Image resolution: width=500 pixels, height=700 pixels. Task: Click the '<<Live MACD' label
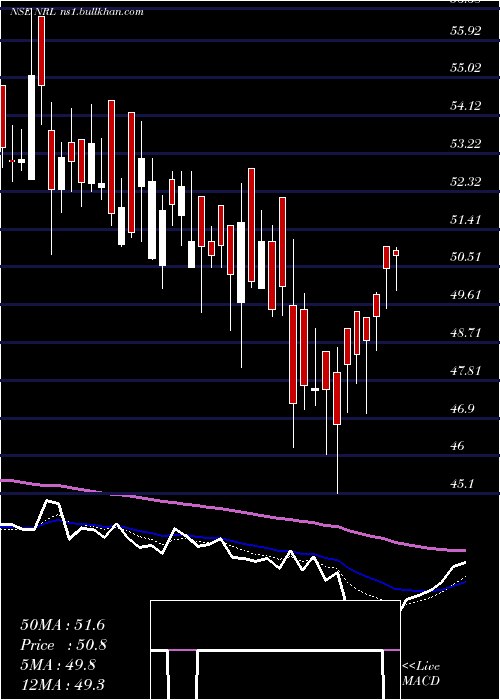click(x=421, y=673)
